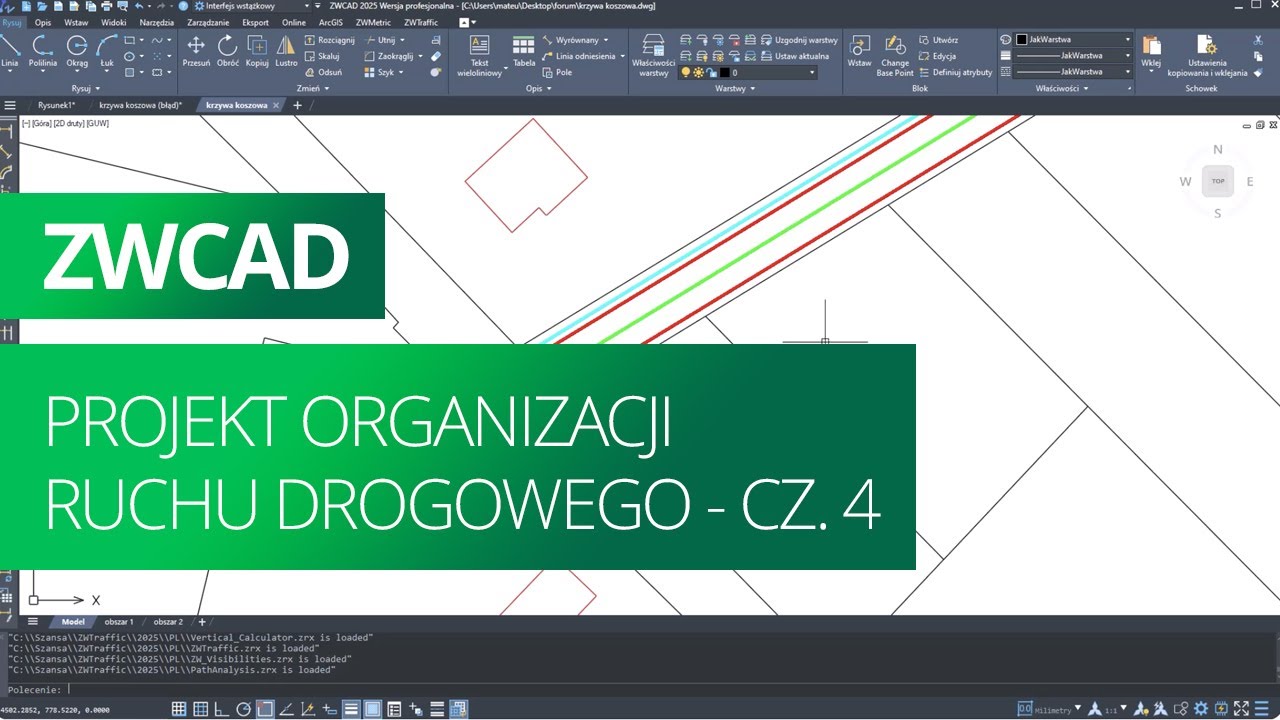Open the Wyrównany dimension dropdown
Viewport: 1280px width, 720px height.
[607, 40]
